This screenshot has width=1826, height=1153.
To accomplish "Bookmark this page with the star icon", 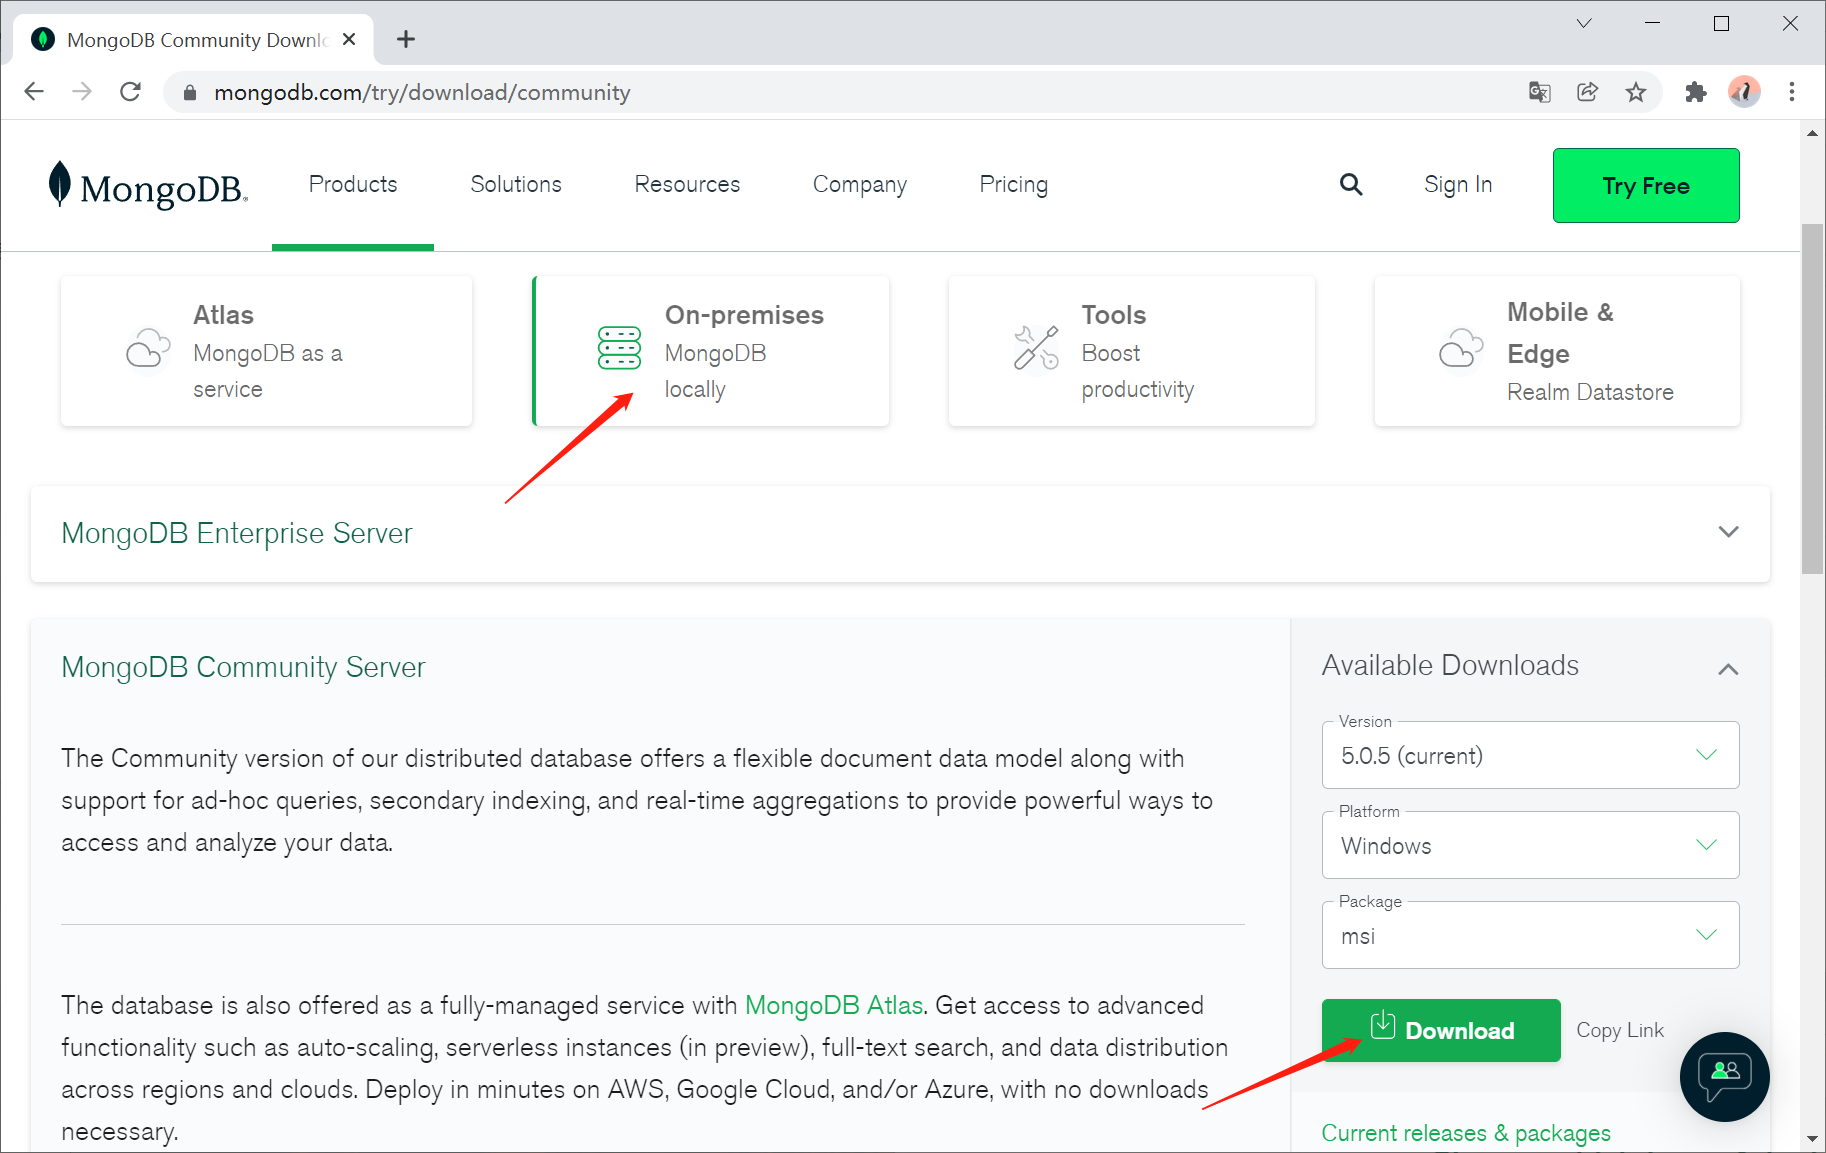I will [x=1636, y=92].
